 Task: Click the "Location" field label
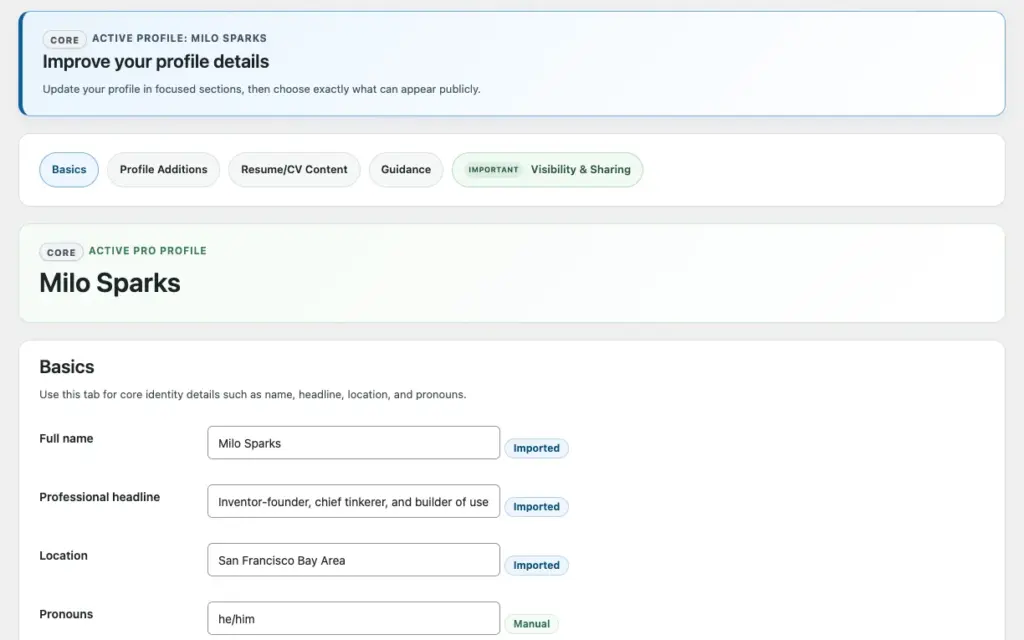63,556
